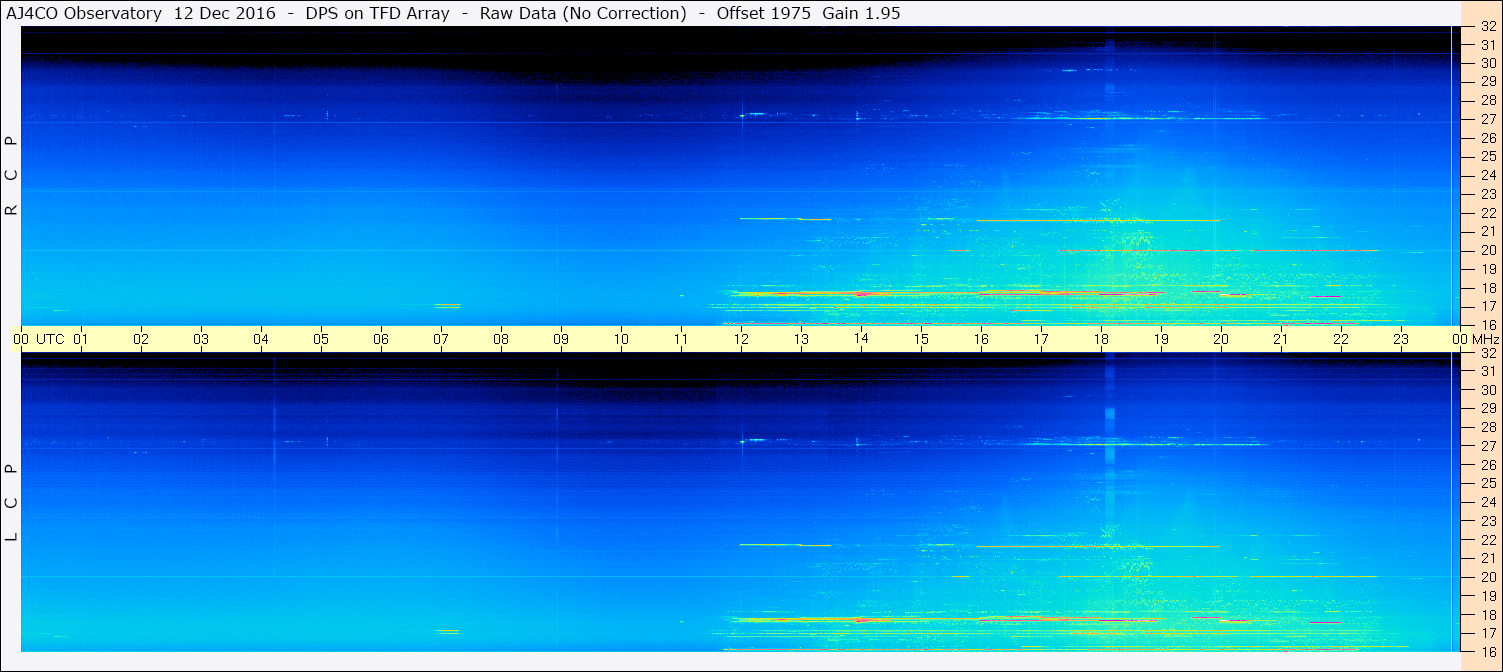1503x672 pixels.
Task: Click the 08 hour tick on time axis
Action: pyautogui.click(x=501, y=339)
